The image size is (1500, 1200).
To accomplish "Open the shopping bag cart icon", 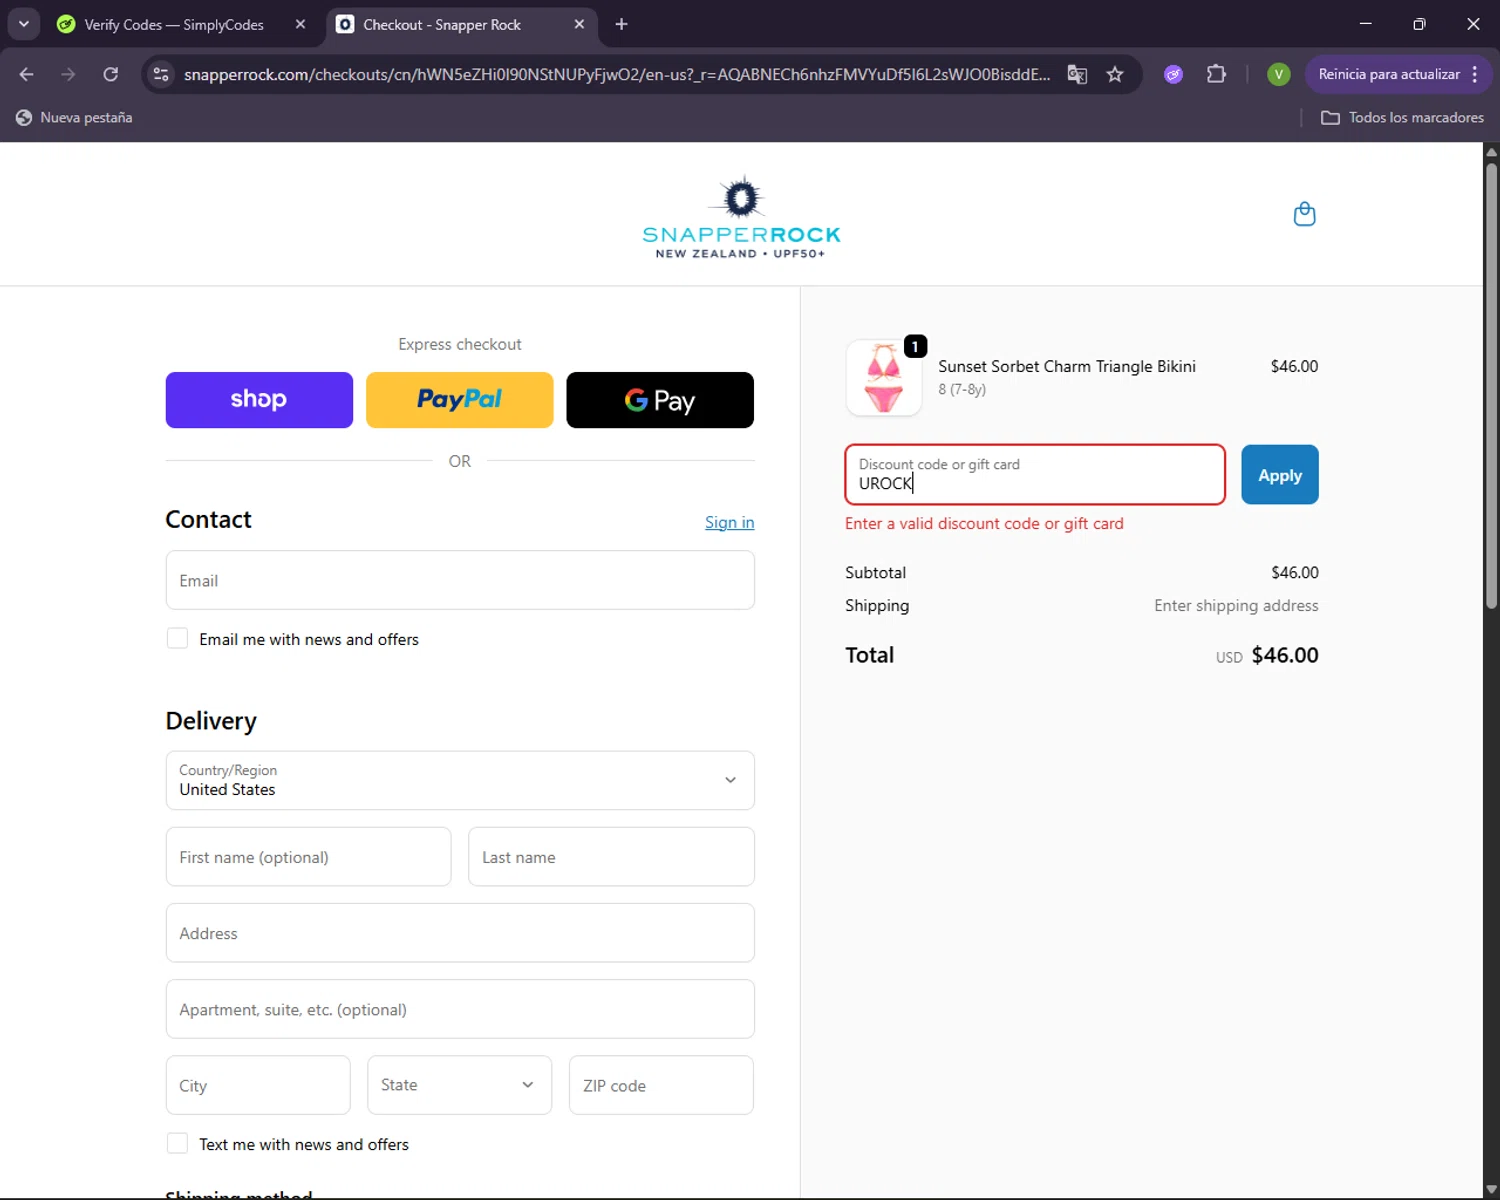I will point(1304,214).
